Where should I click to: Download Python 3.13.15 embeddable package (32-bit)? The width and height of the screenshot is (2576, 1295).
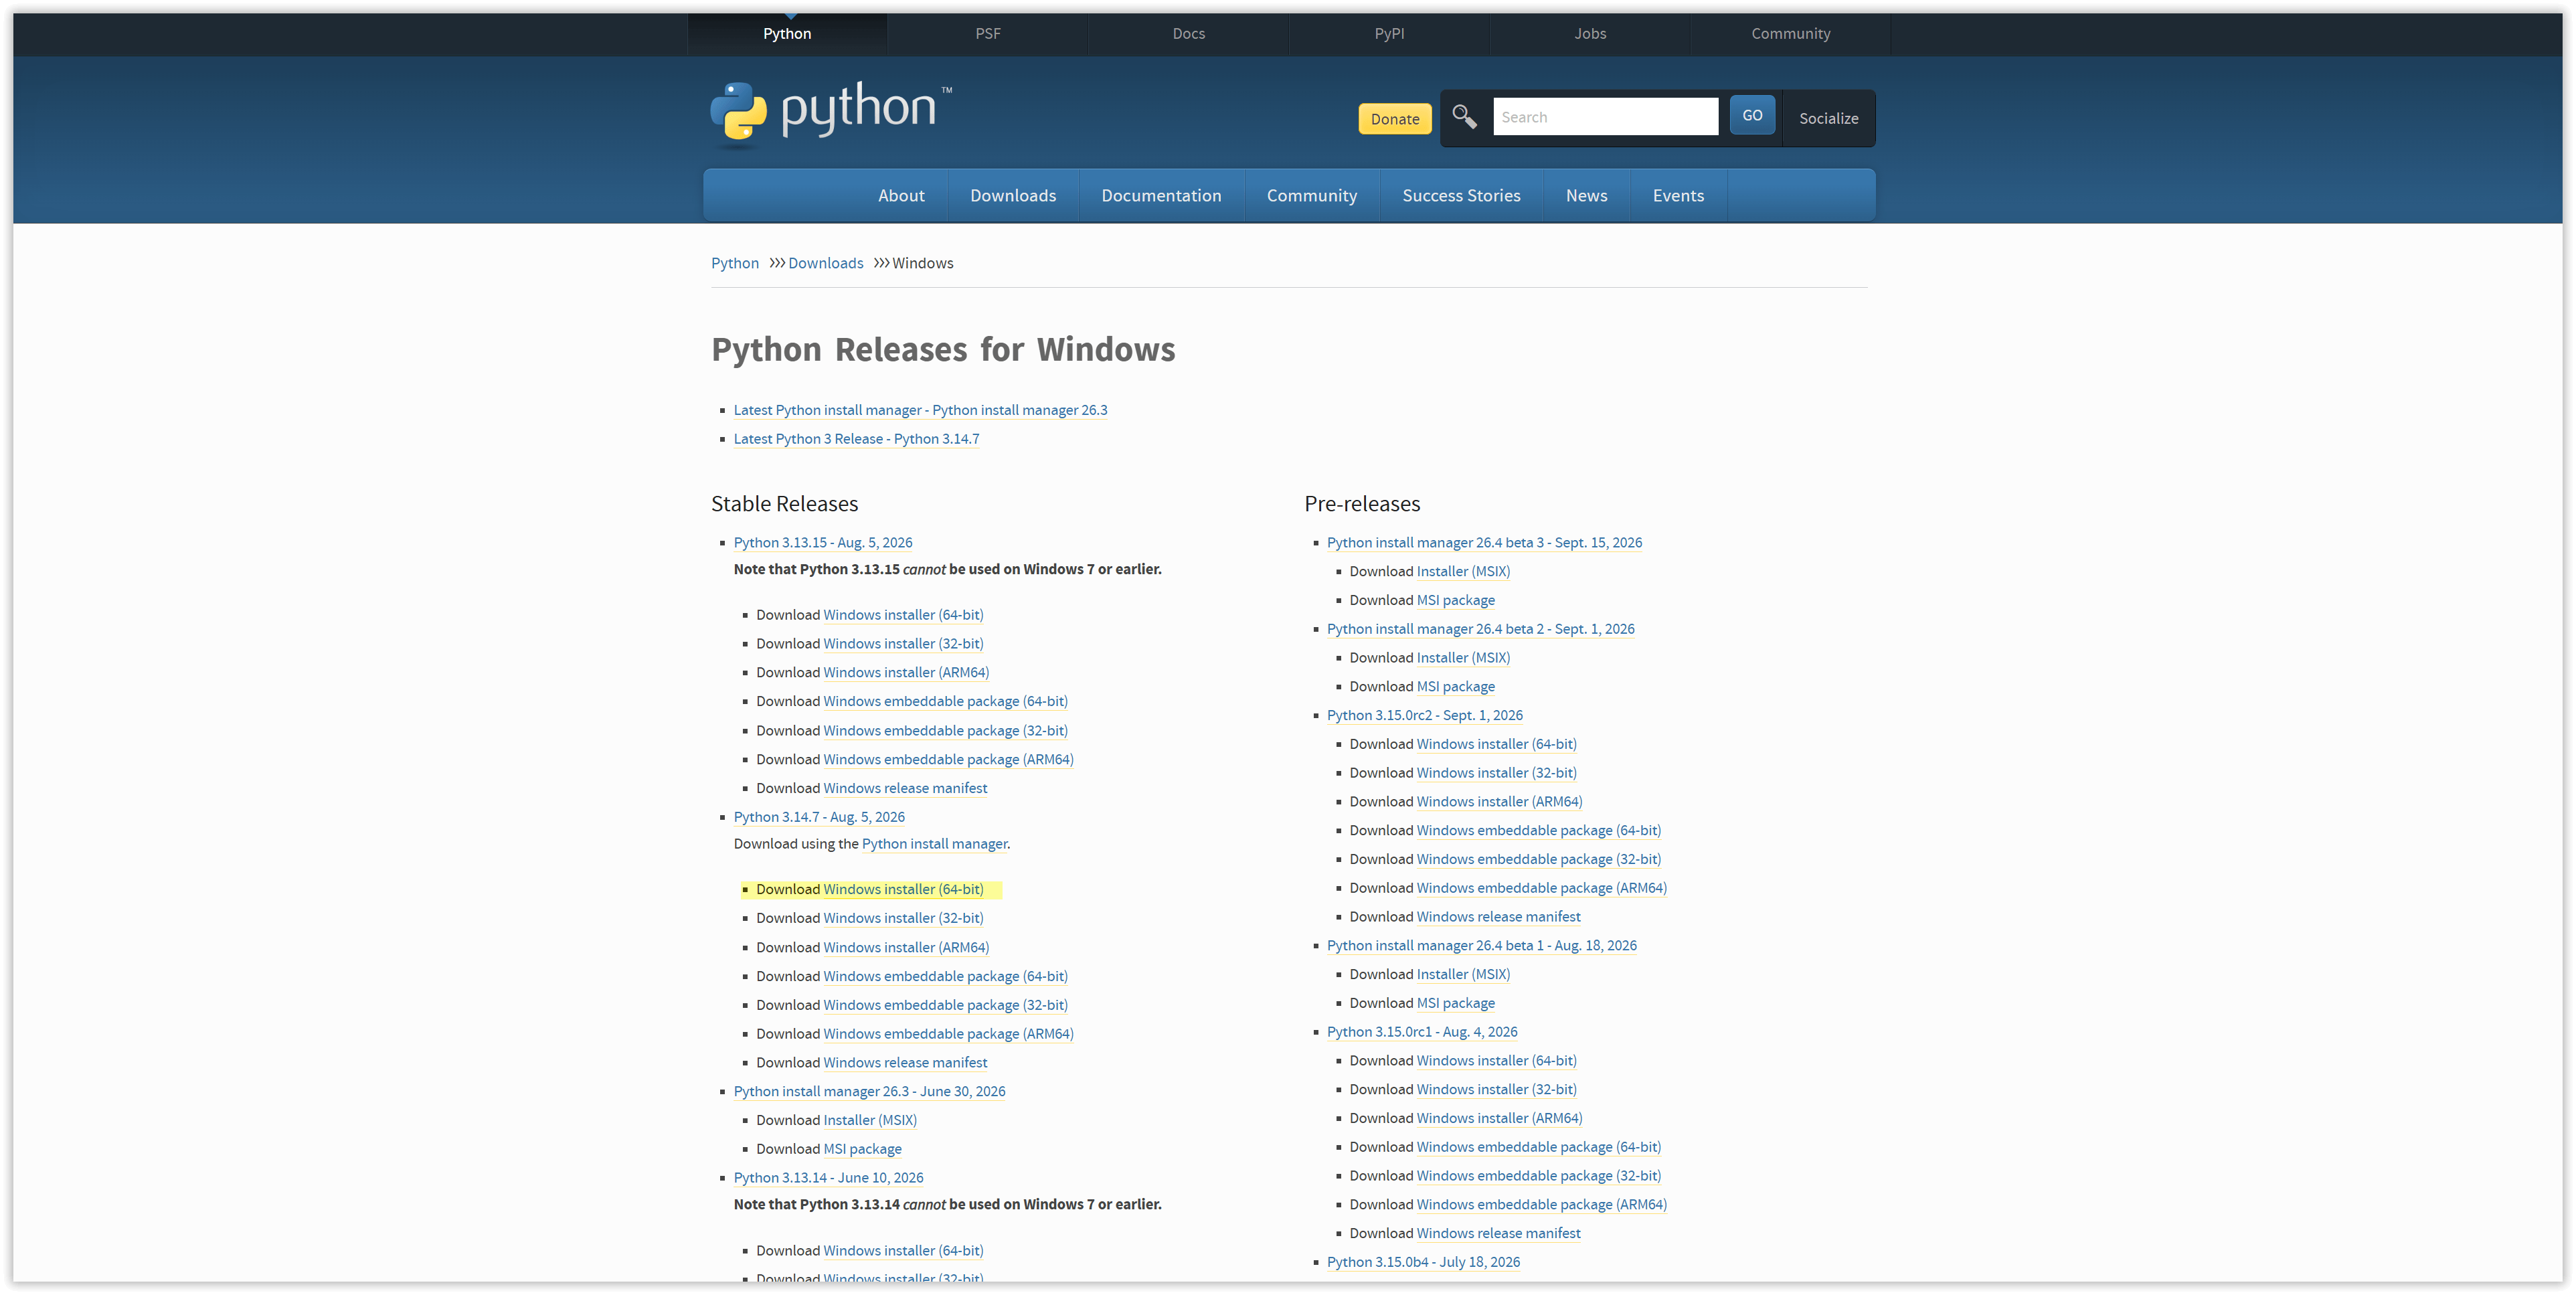point(945,731)
